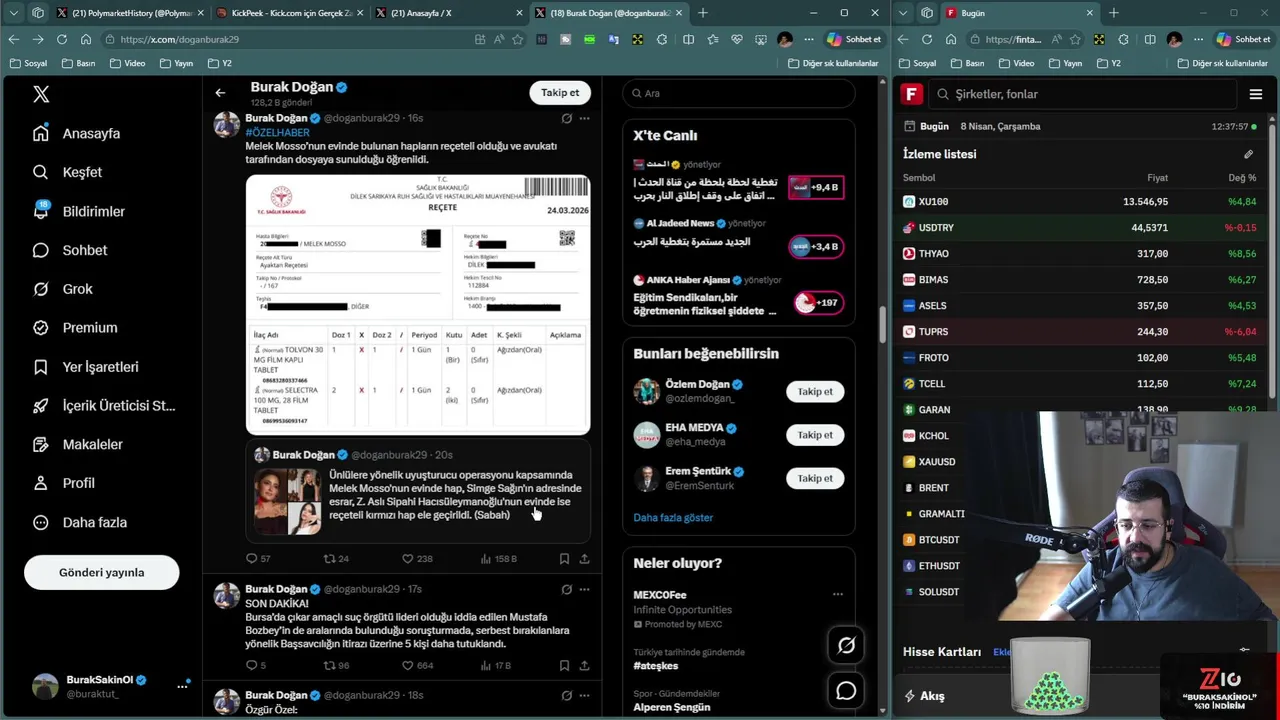View analytics showing 158 B views
Image resolution: width=1280 pixels, height=720 pixels.
coord(498,559)
